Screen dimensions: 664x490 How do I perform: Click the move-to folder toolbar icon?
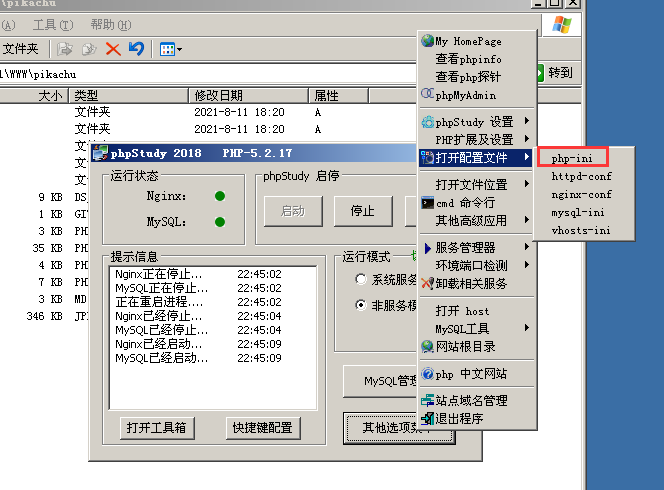[65, 49]
